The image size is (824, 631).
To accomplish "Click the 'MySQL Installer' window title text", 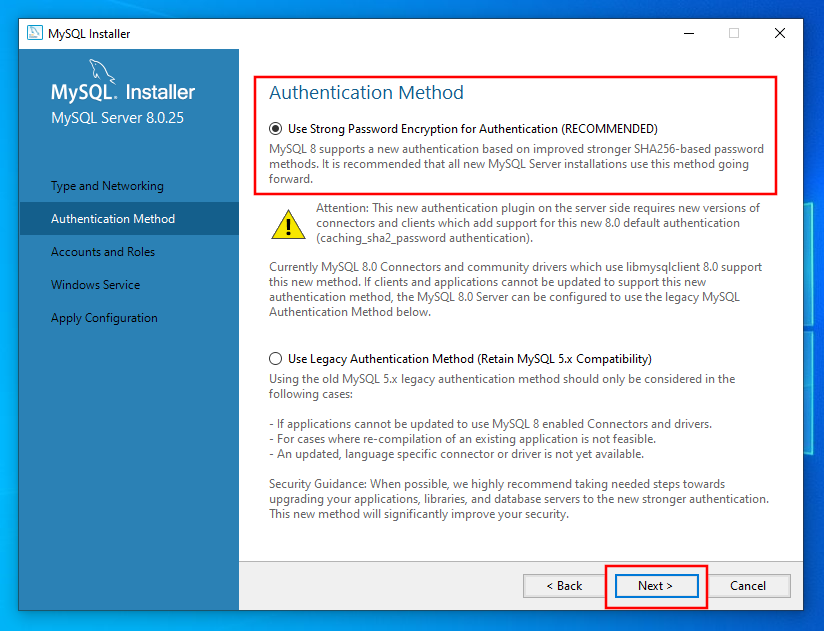I will 89,34.
